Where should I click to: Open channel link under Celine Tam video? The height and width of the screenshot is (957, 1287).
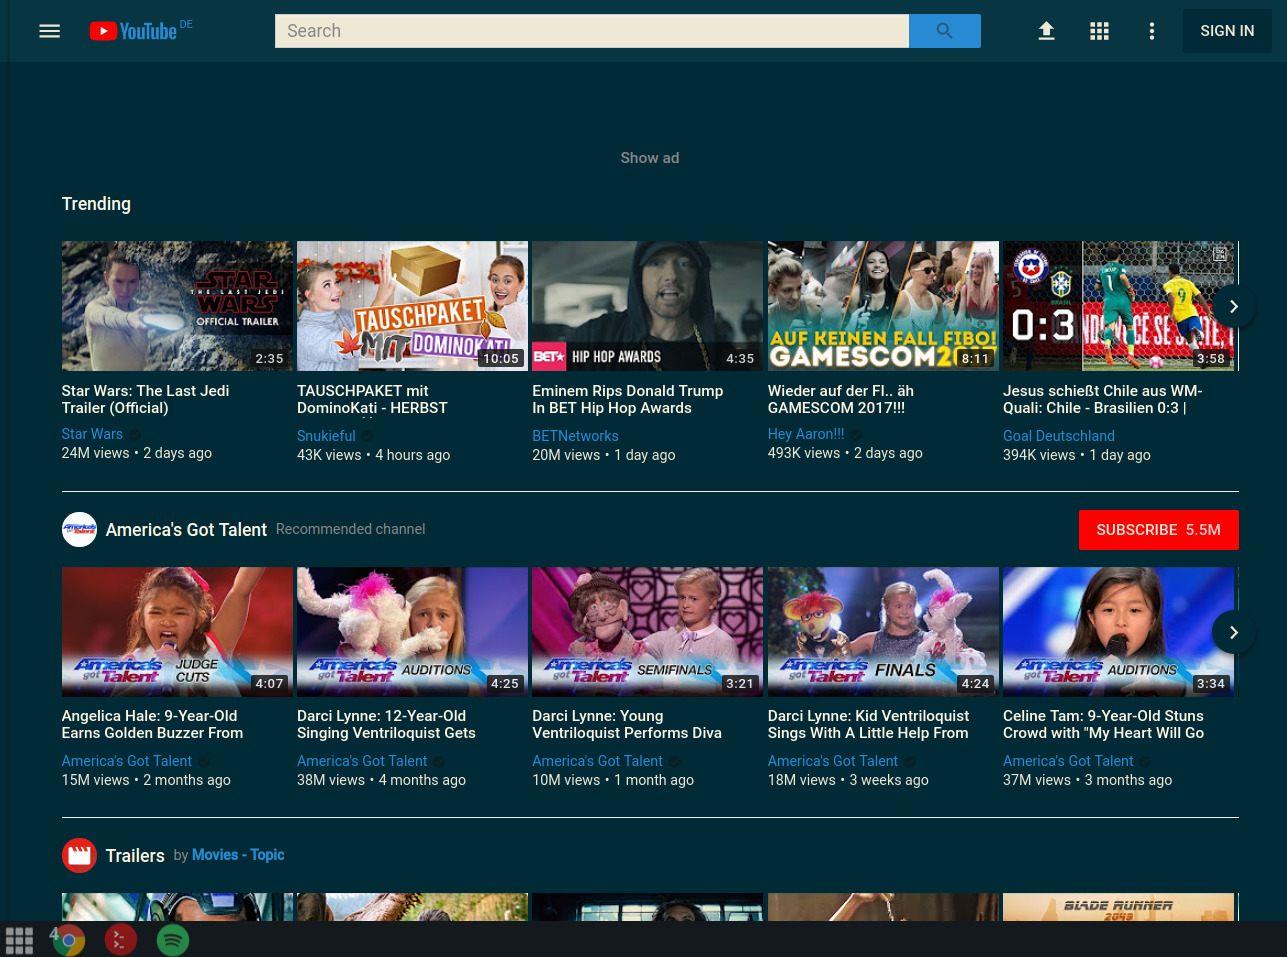tap(1068, 761)
